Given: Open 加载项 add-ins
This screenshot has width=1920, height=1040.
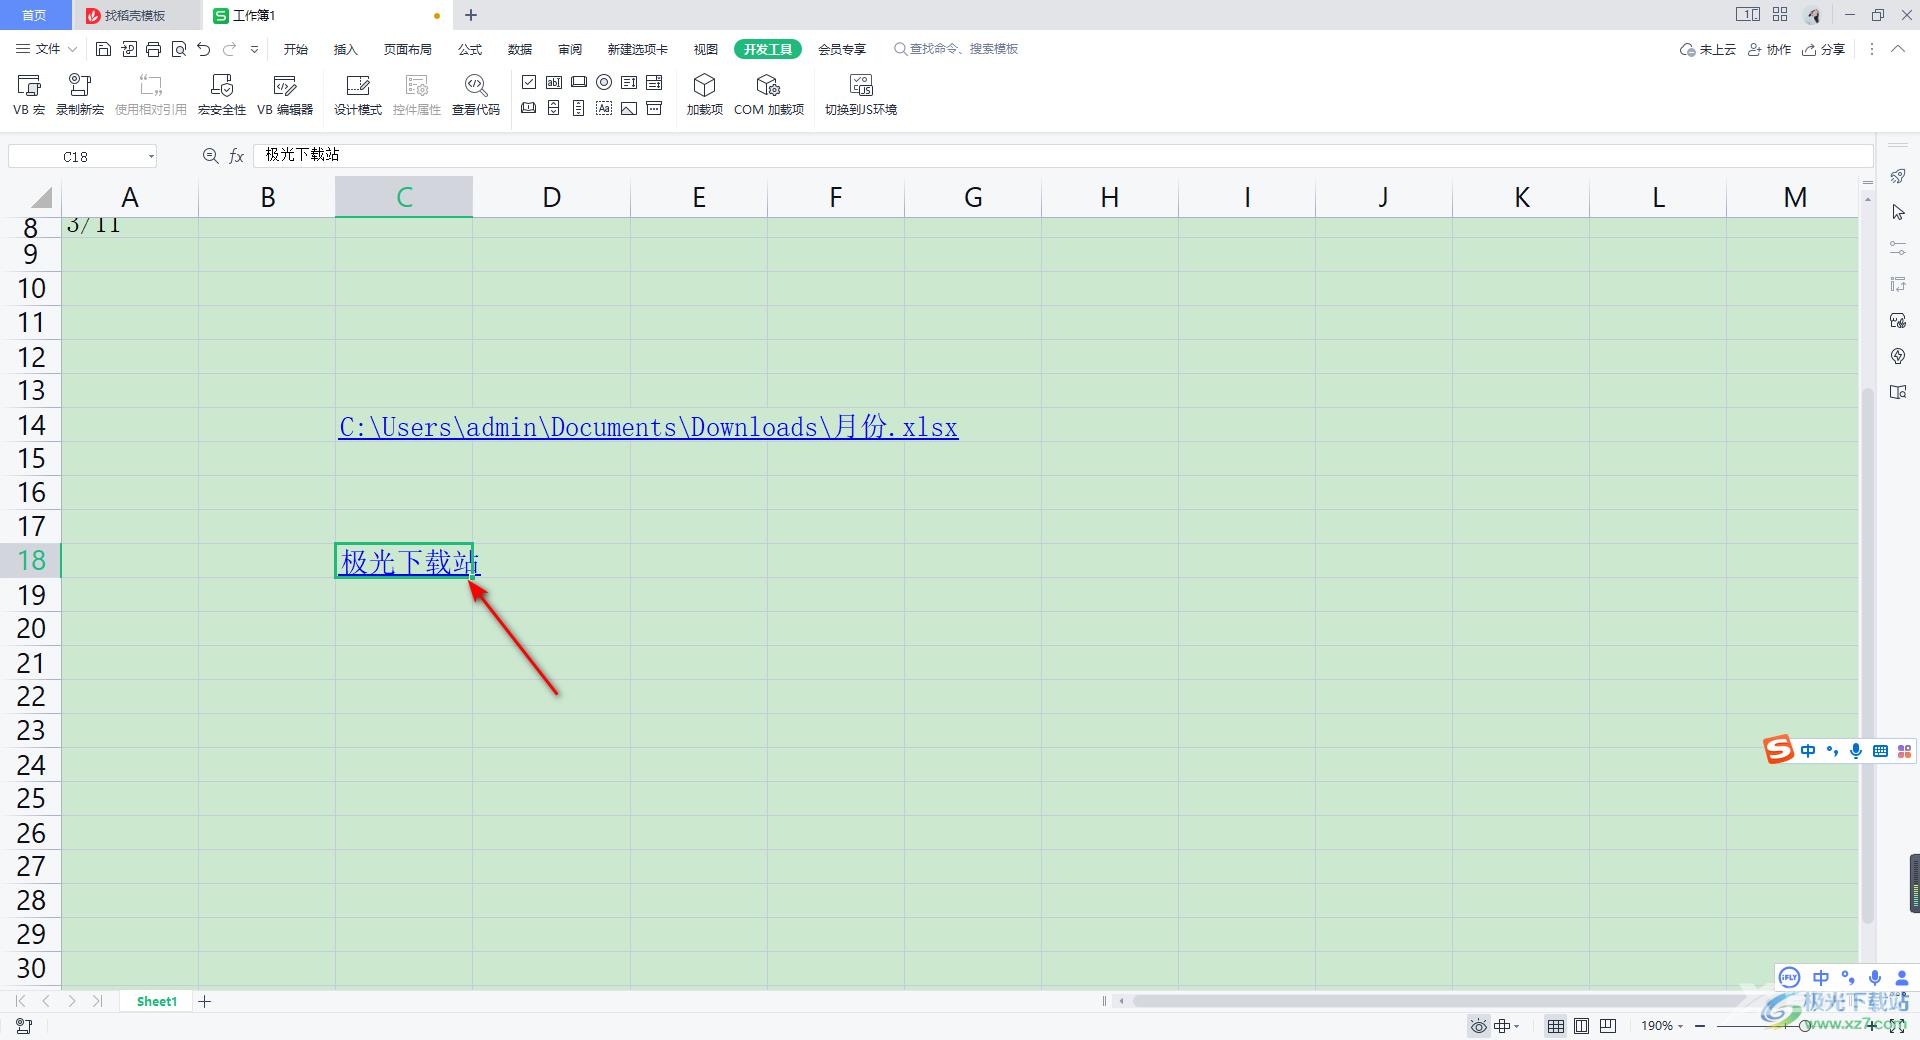Looking at the screenshot, I should pyautogui.click(x=705, y=95).
